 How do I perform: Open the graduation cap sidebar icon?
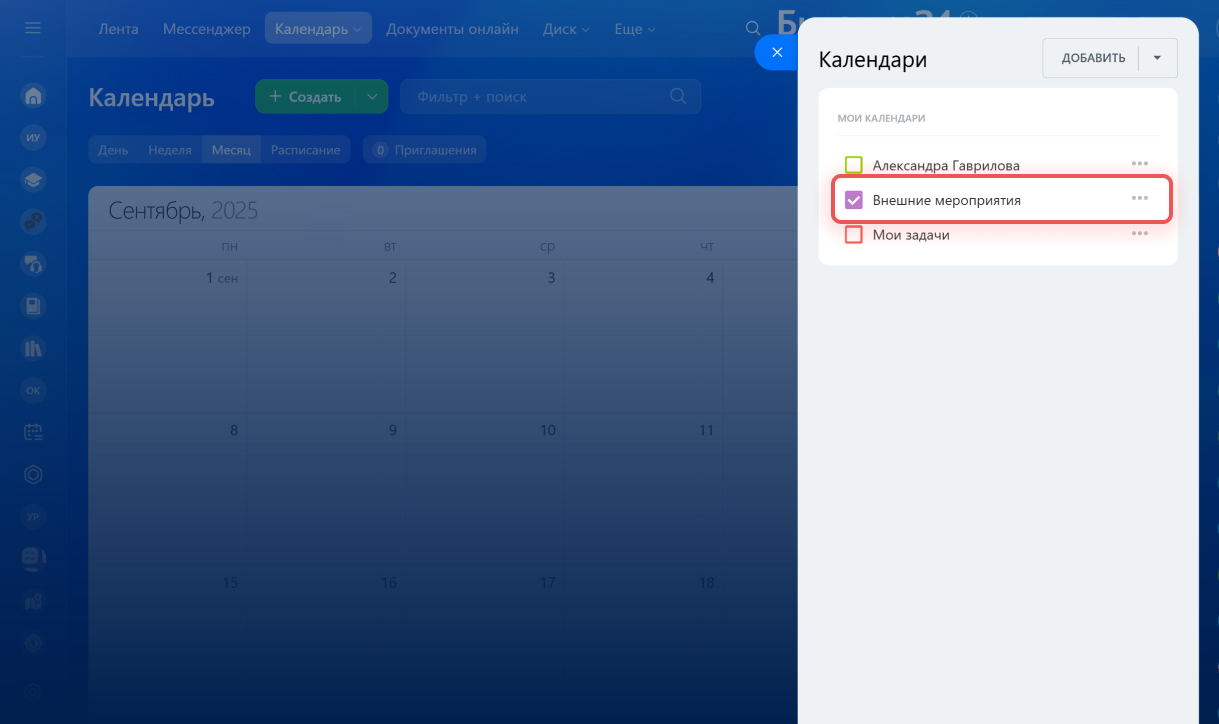coord(33,180)
